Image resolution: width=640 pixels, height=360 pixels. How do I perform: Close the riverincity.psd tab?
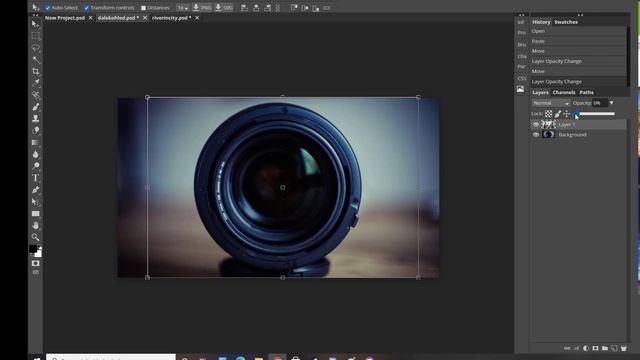(197, 18)
